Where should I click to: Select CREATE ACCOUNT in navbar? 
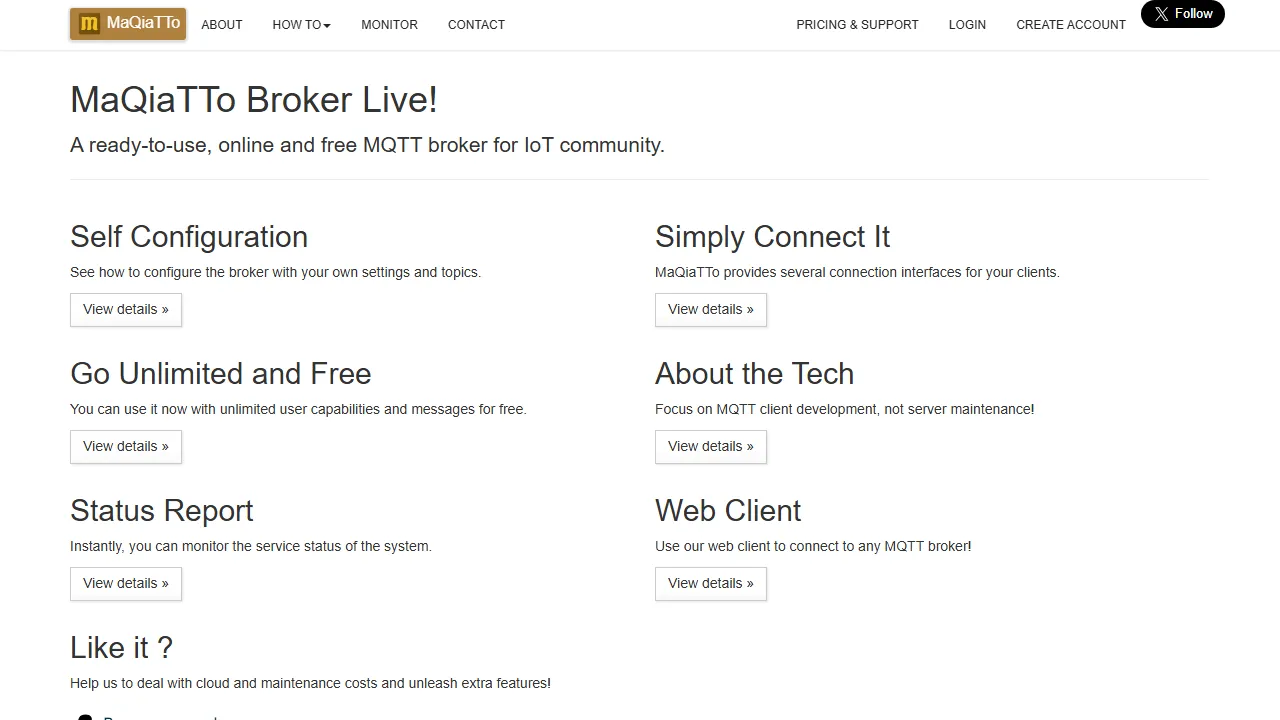(1070, 24)
